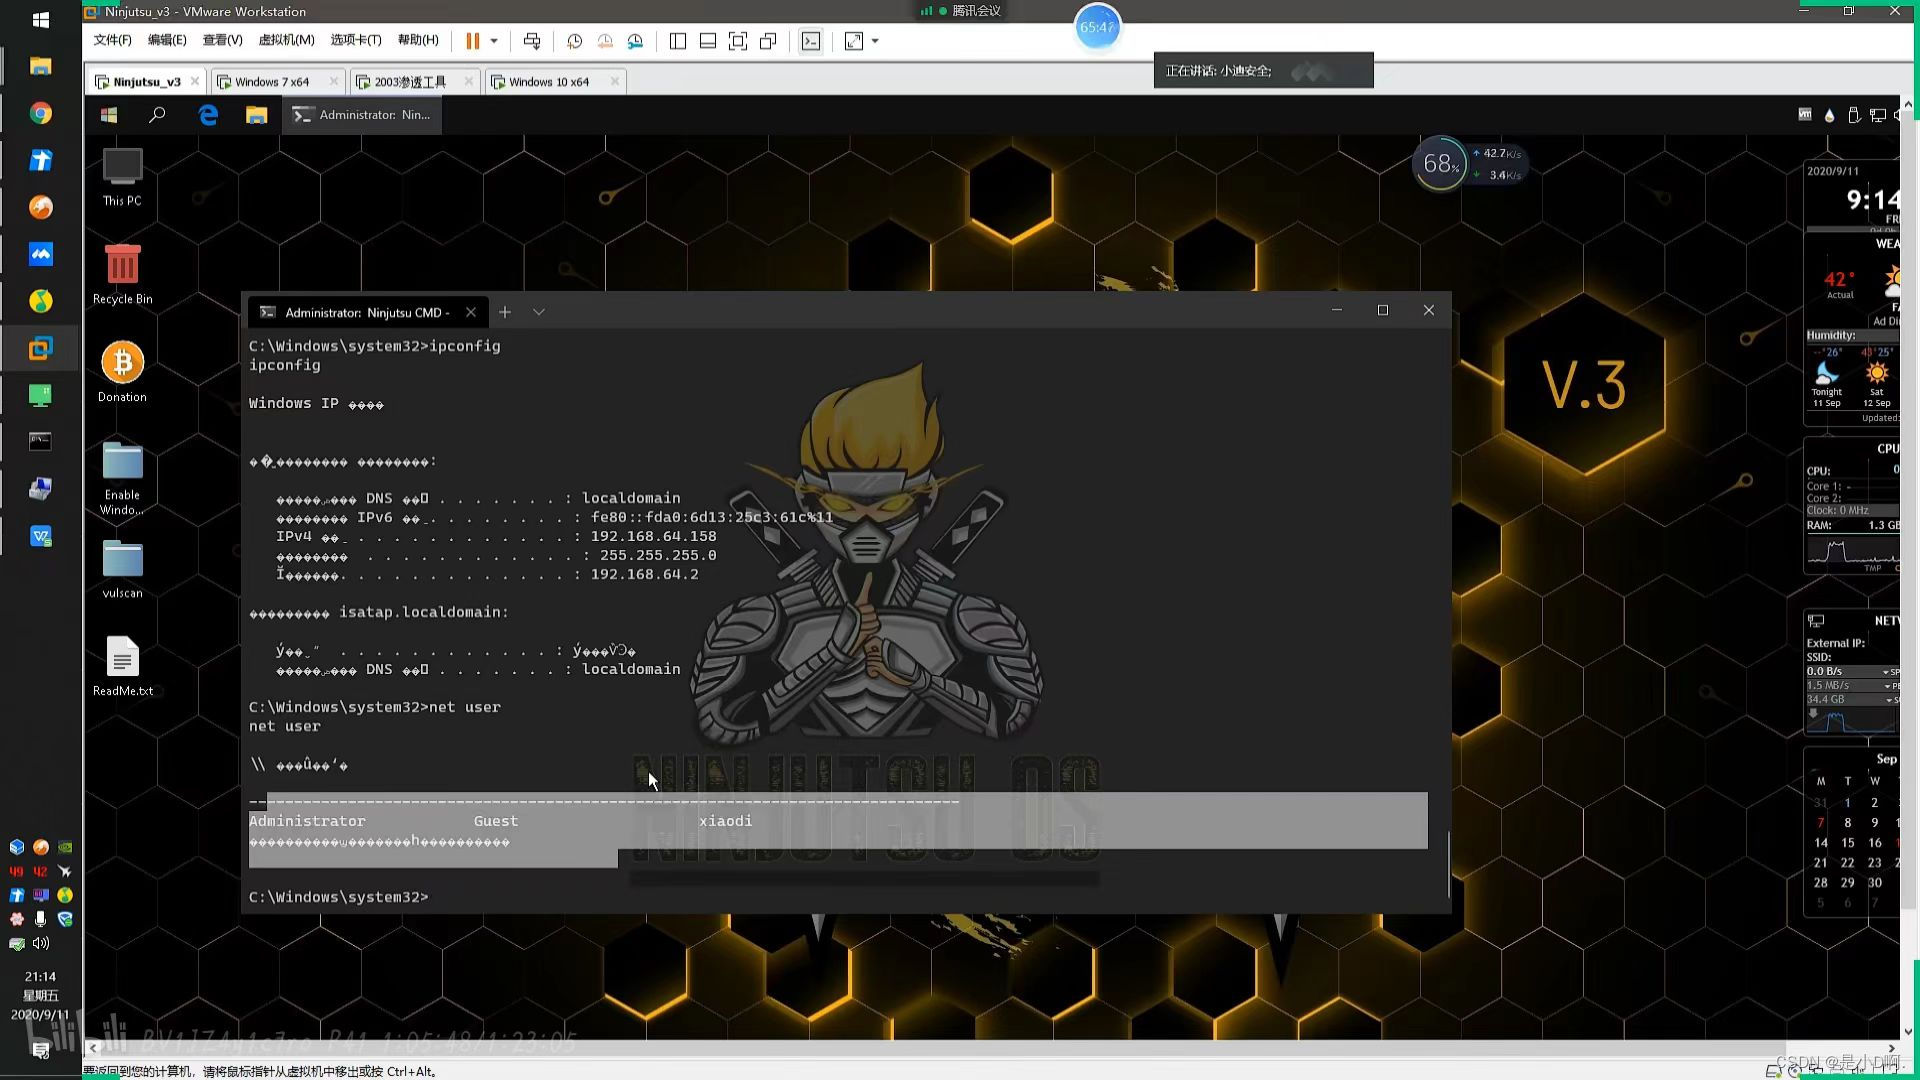Close the Windows 10 x64 tab
This screenshot has width=1920, height=1080.
[x=614, y=82]
